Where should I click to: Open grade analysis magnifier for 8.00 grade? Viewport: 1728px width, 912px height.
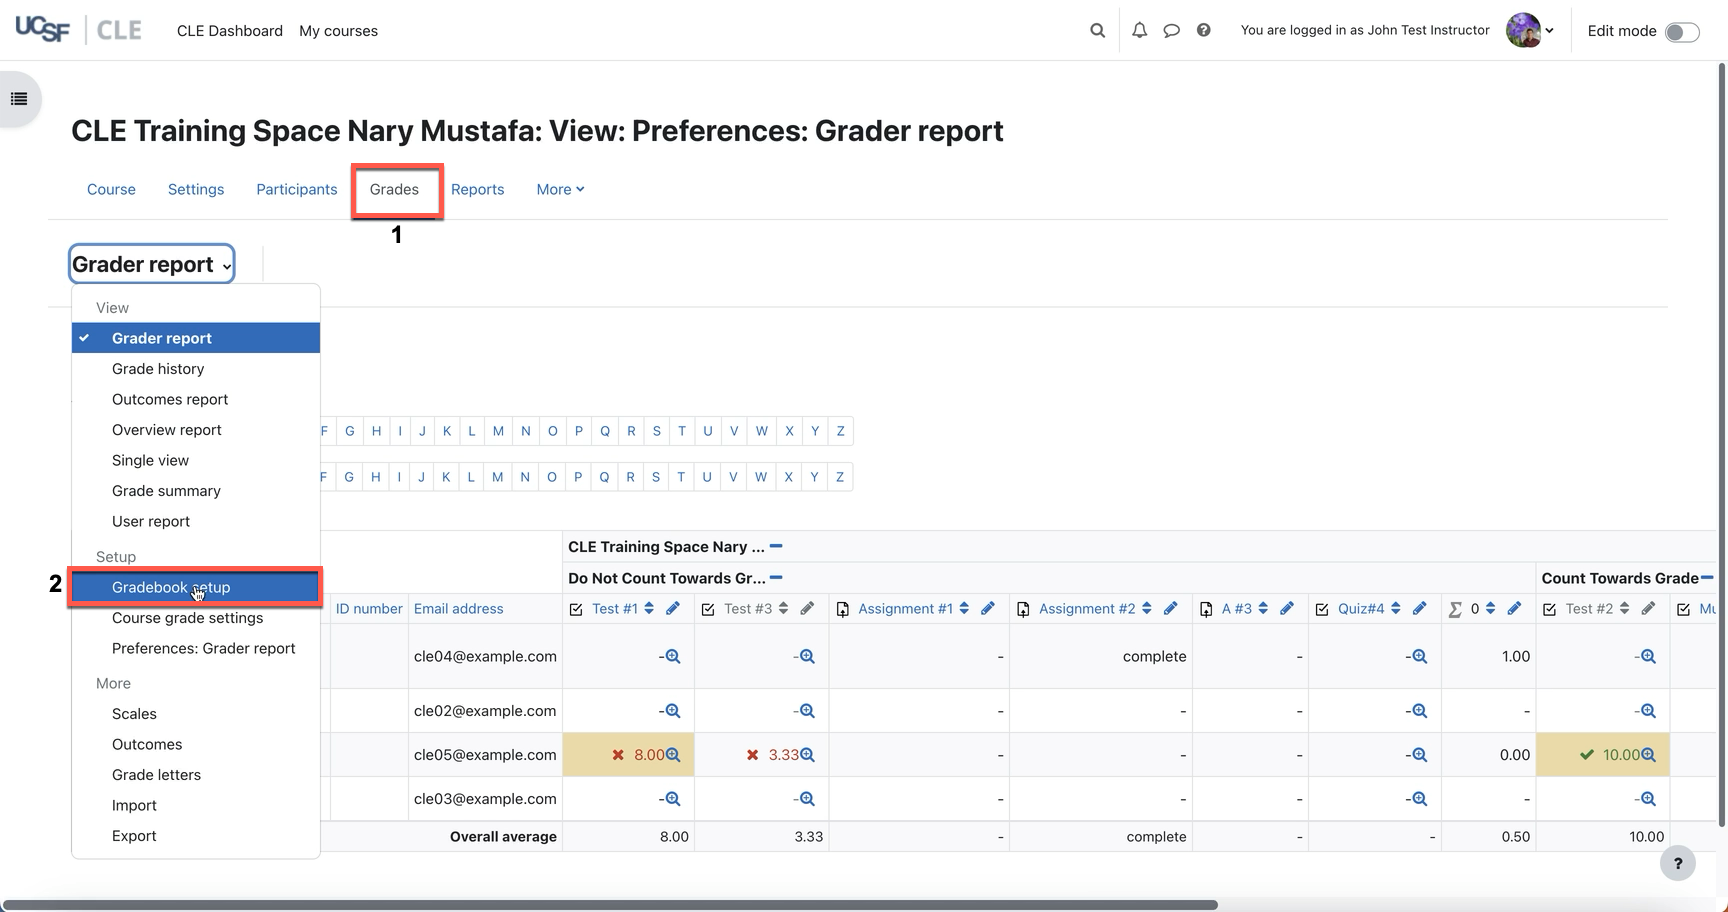point(673,755)
